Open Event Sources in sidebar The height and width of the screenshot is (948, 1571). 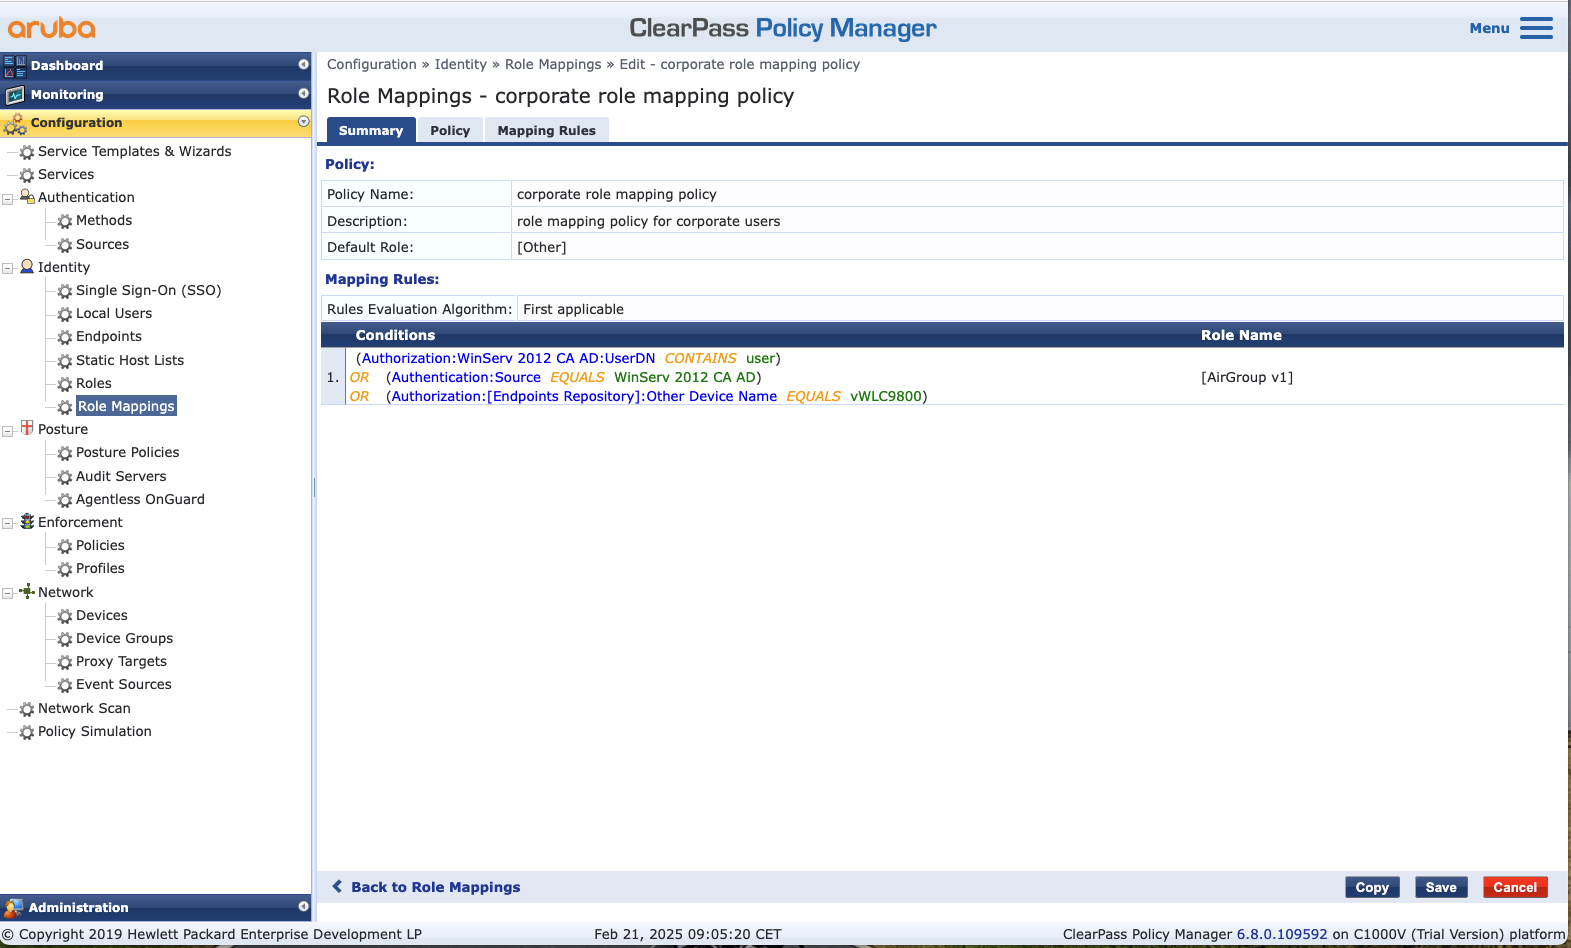pos(124,684)
